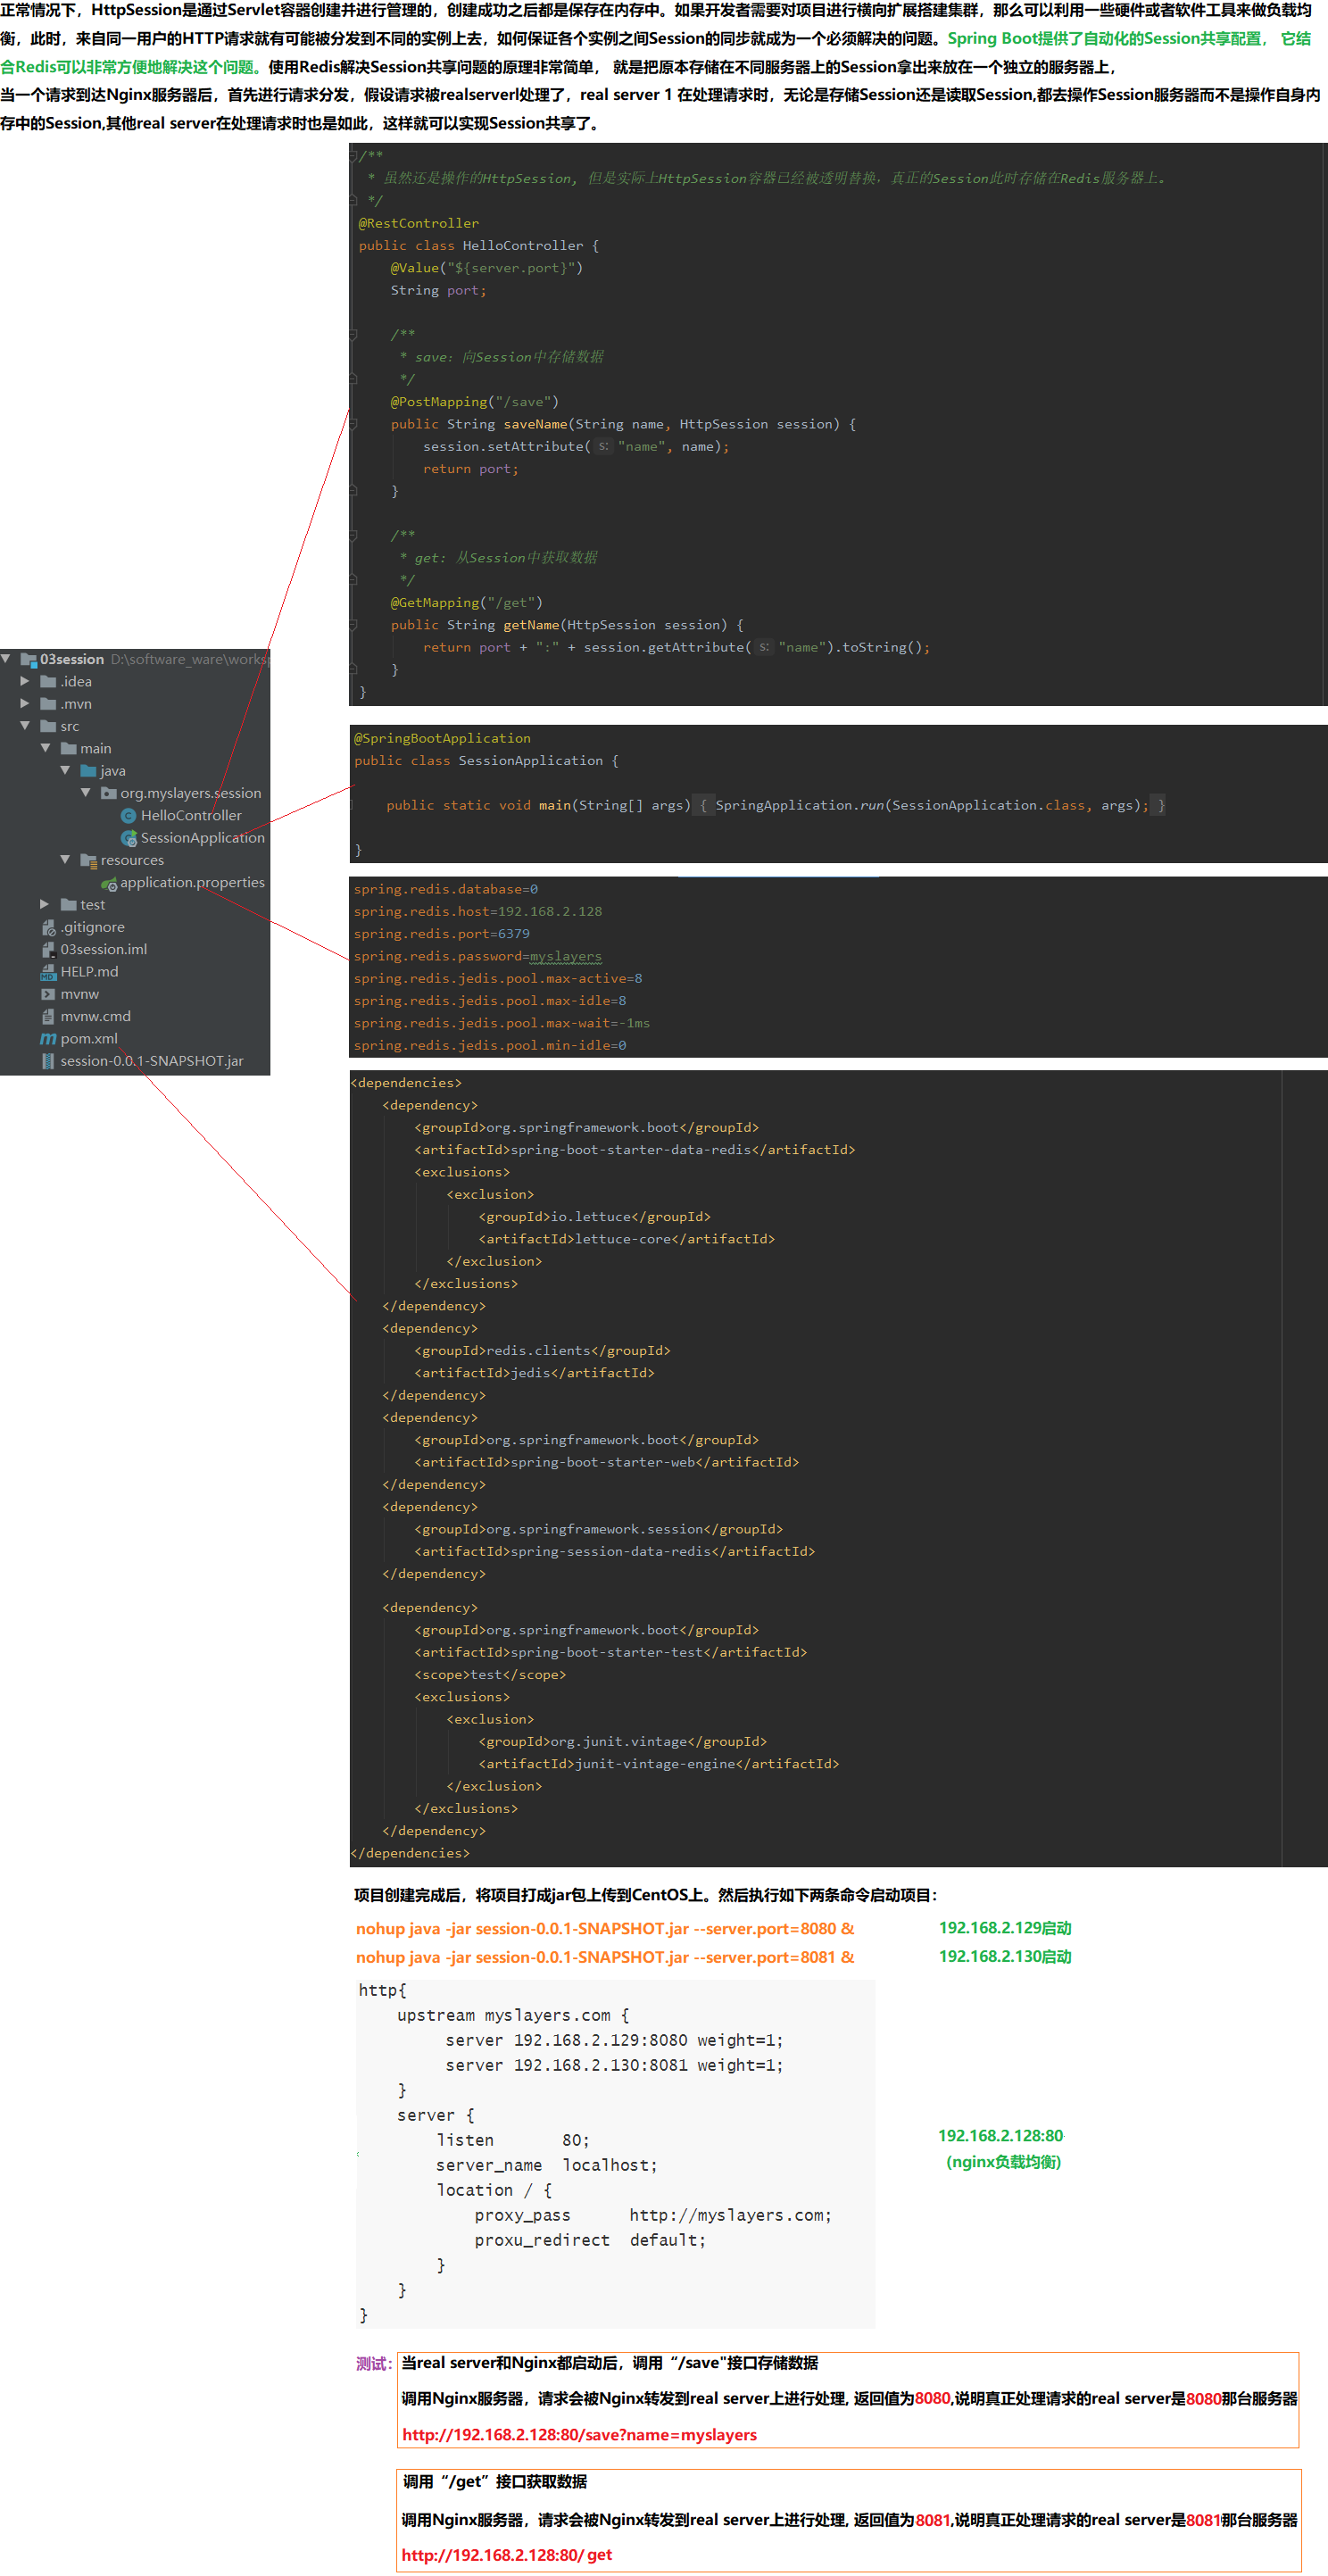Select mvnw.cmd in project tree
The height and width of the screenshot is (2576, 1328).
(x=95, y=1017)
